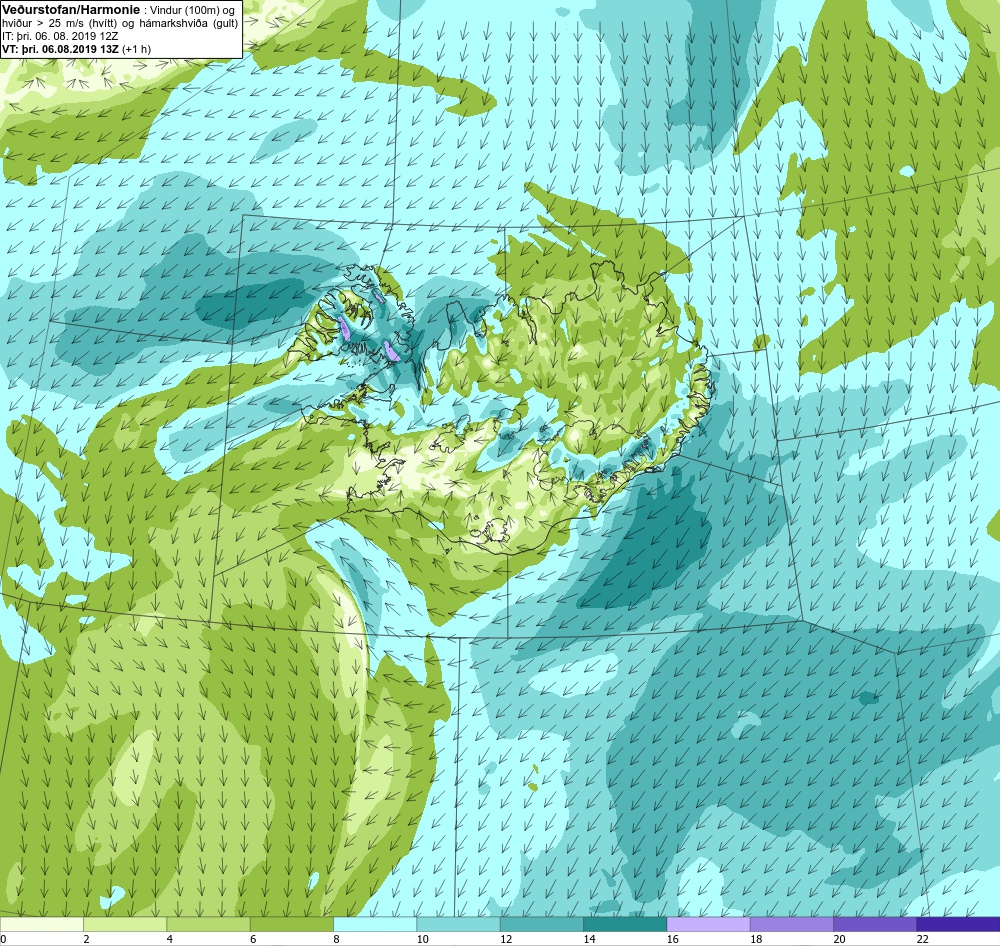
Task: Click the legend value label '14'
Action: [x=589, y=939]
